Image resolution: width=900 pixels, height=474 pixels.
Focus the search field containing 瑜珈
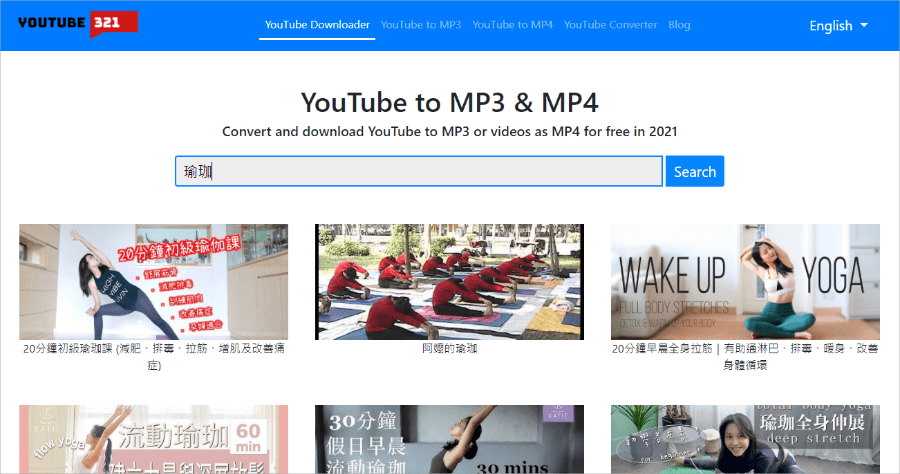[419, 171]
